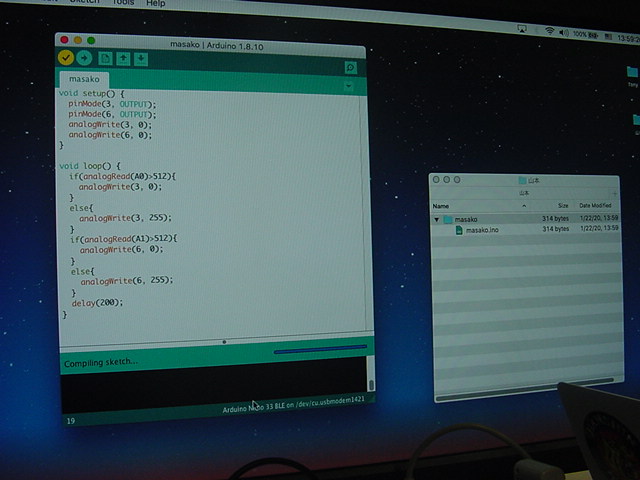The width and height of the screenshot is (640, 480).
Task: Select the masako.ino file in Finder
Action: (x=526, y=229)
